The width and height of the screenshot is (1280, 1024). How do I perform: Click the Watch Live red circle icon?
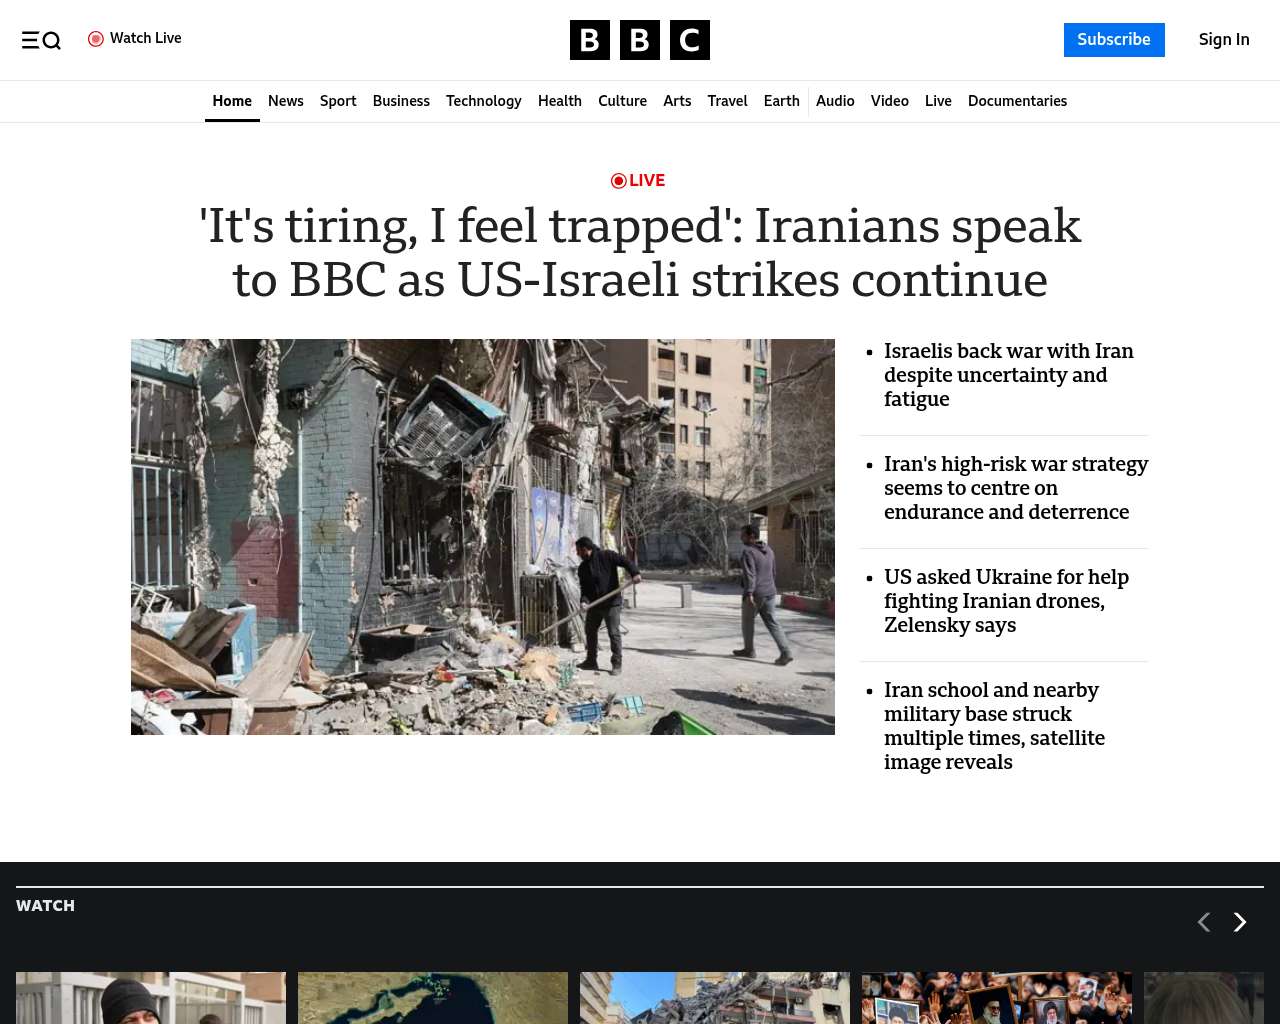click(96, 39)
